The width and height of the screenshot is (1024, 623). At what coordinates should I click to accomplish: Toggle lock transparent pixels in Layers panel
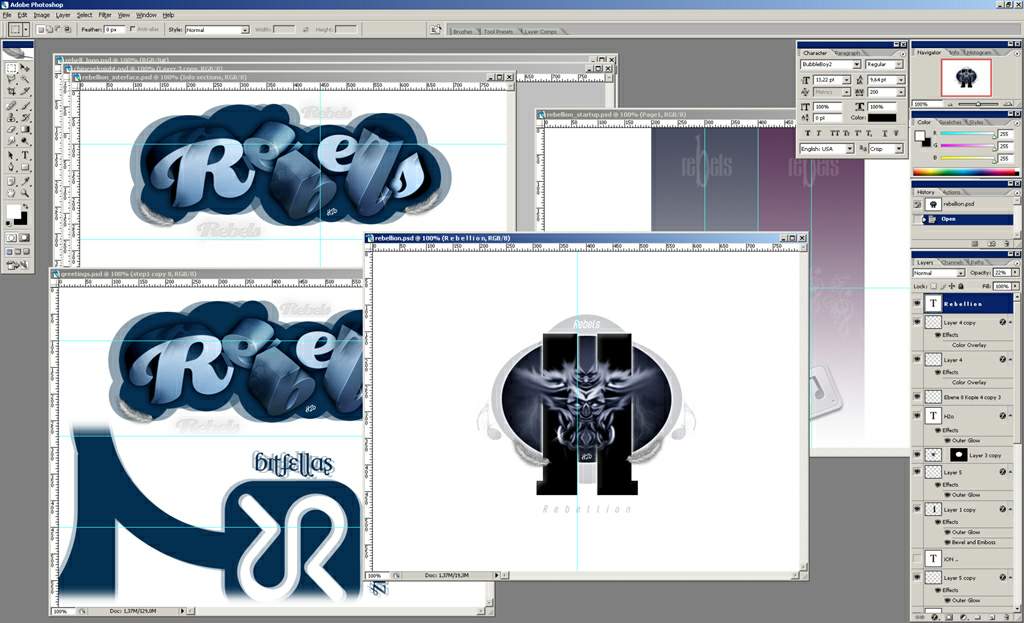pos(934,286)
